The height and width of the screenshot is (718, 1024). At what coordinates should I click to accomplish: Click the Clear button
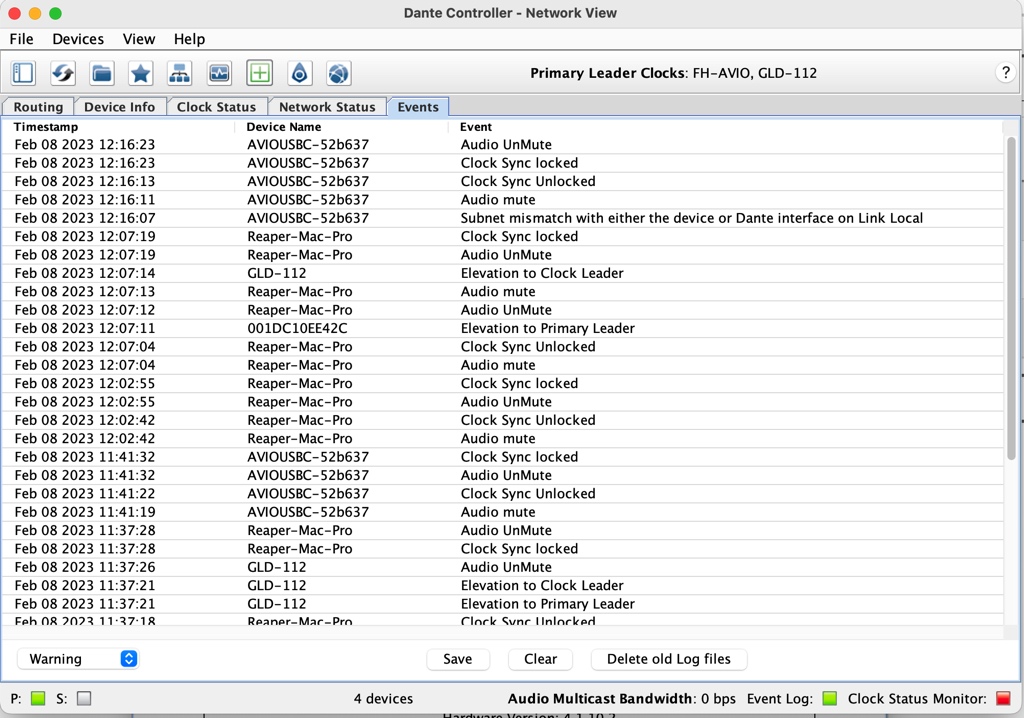pyautogui.click(x=541, y=659)
